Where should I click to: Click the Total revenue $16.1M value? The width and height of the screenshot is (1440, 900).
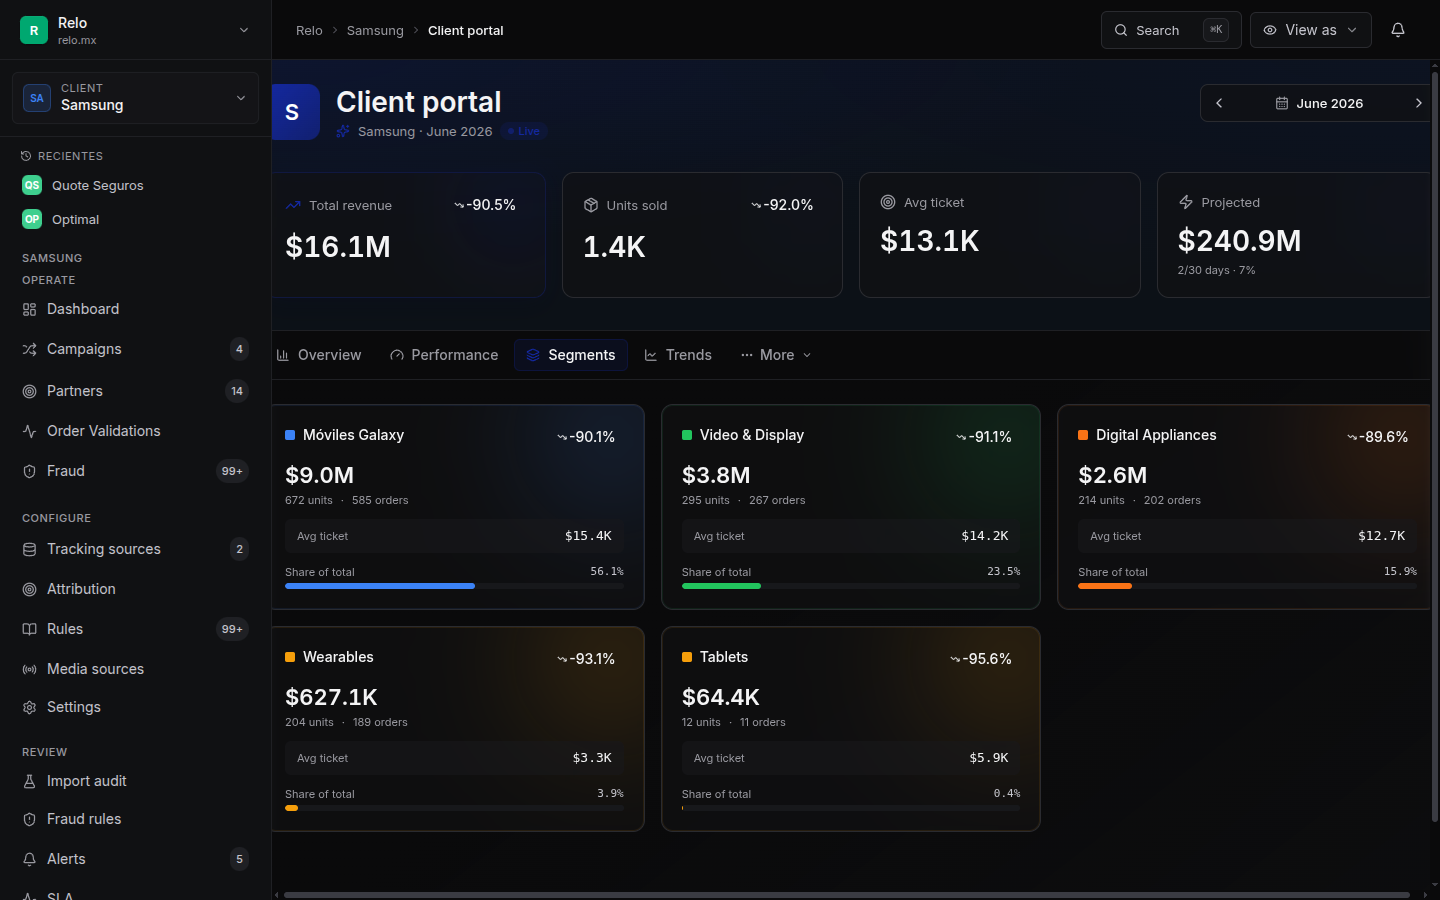tap(338, 247)
